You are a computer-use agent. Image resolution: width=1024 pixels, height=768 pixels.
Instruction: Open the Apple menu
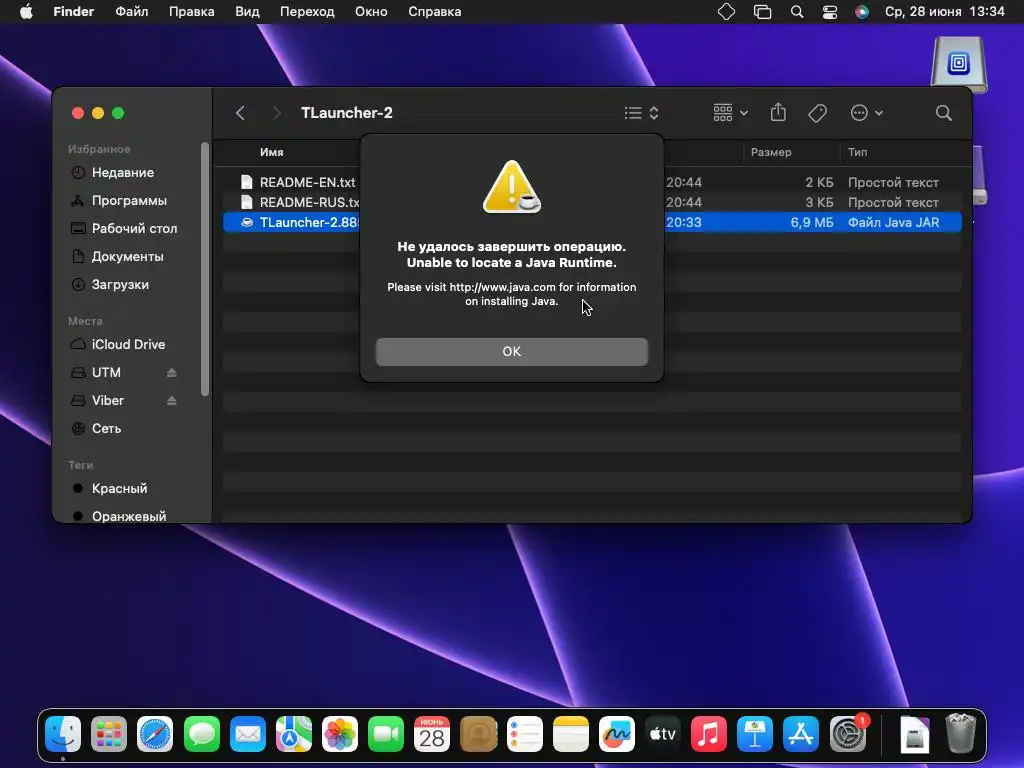tap(26, 12)
